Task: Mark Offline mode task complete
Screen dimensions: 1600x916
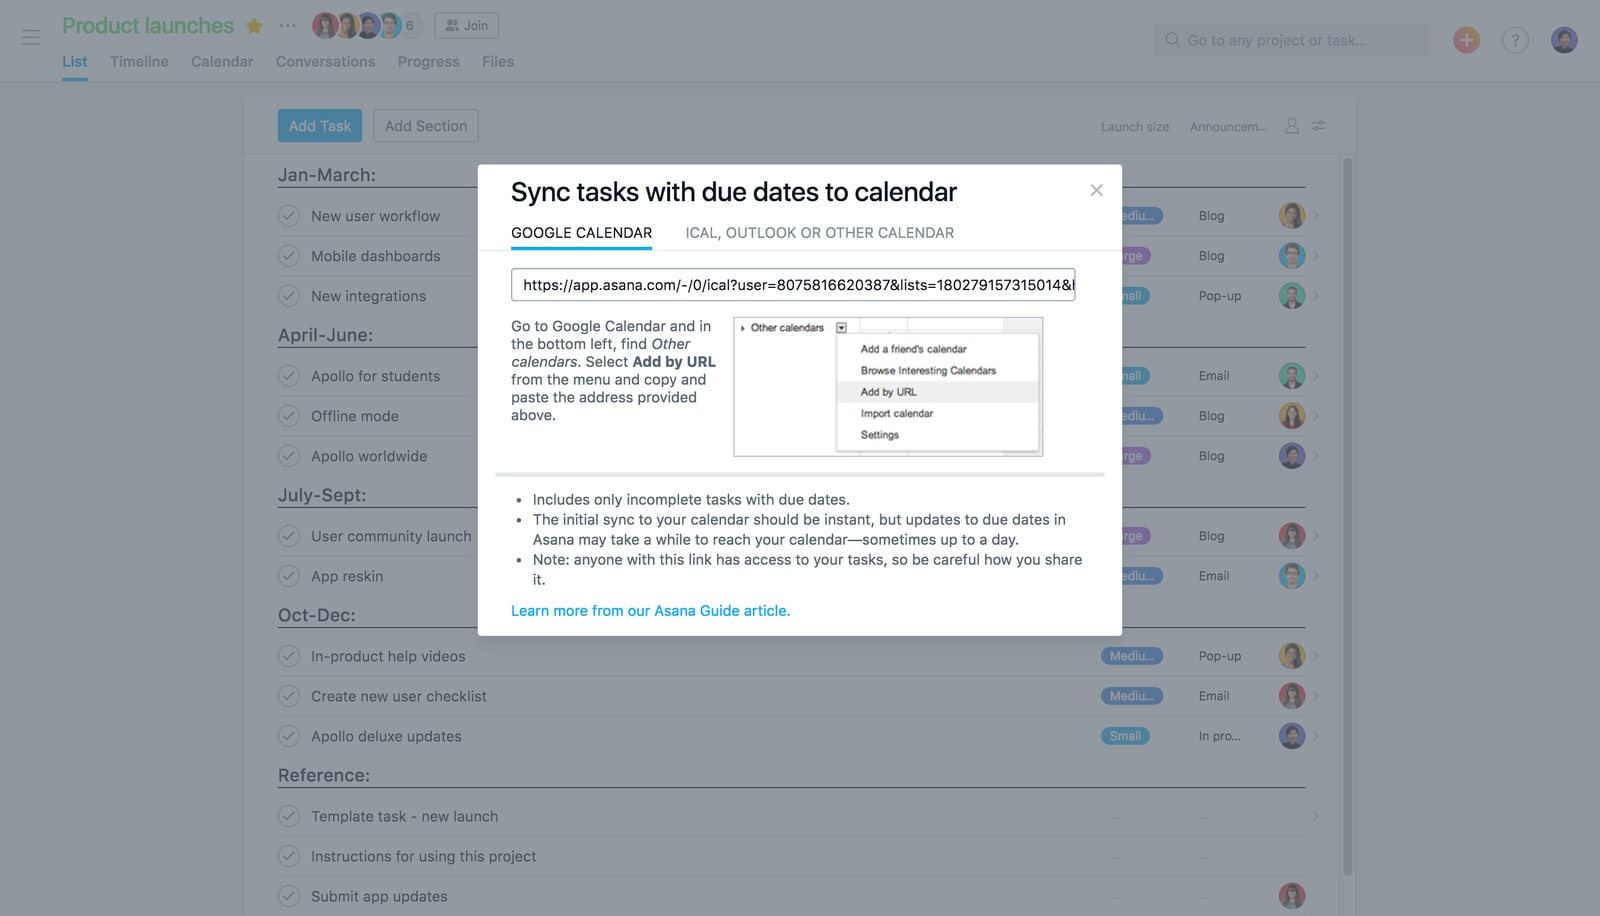Action: [289, 416]
